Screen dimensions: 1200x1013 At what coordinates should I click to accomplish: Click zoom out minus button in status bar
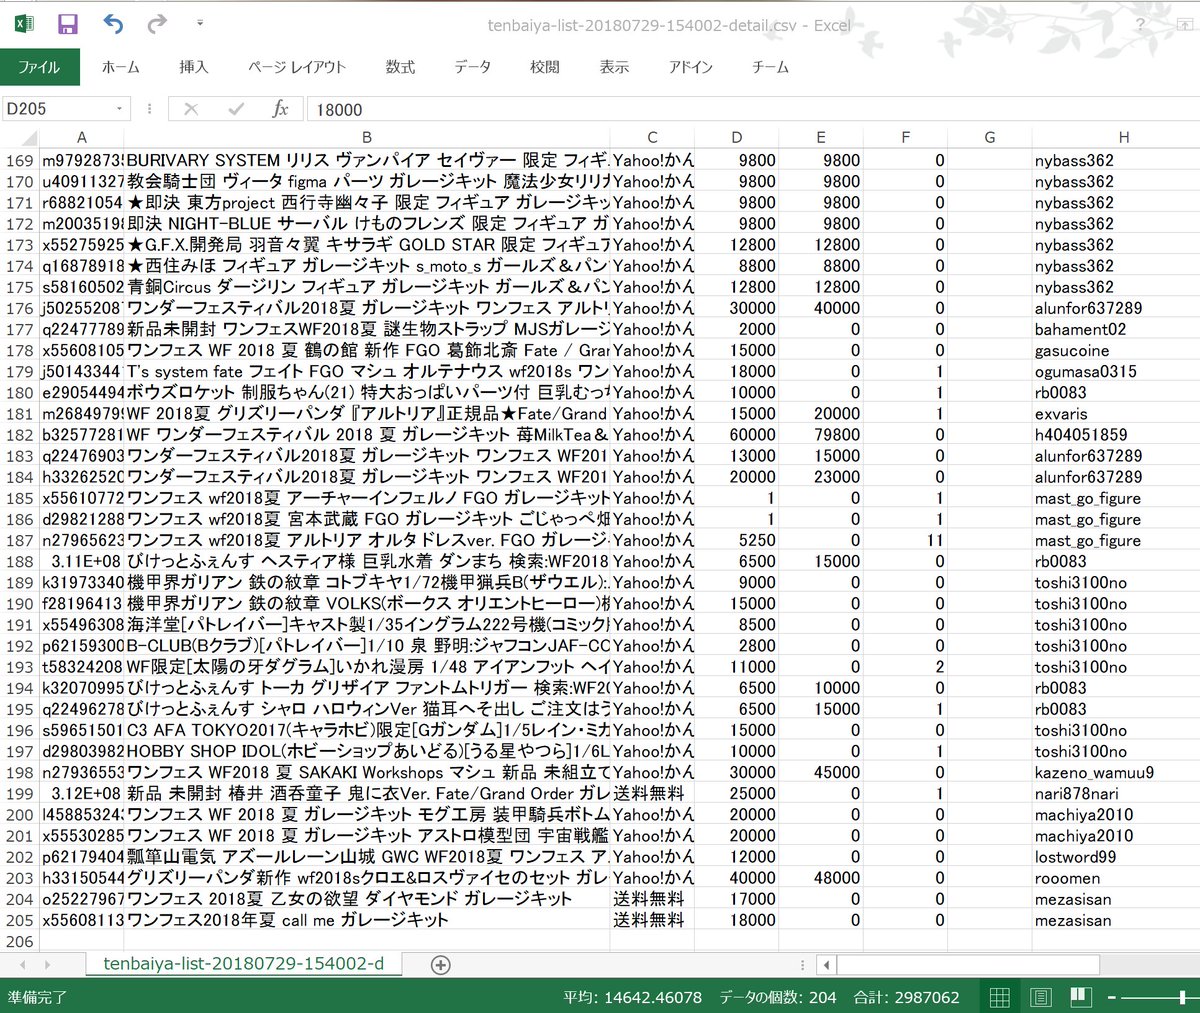1110,997
